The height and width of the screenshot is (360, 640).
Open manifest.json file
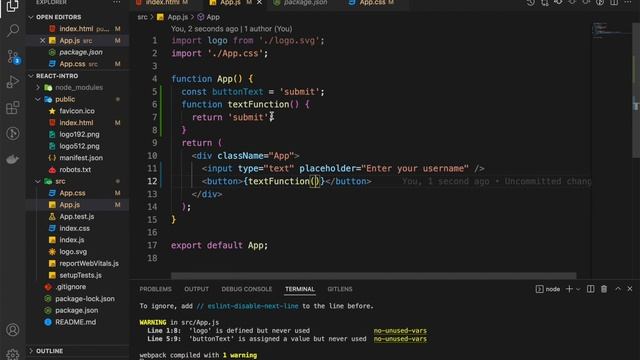pos(81,158)
